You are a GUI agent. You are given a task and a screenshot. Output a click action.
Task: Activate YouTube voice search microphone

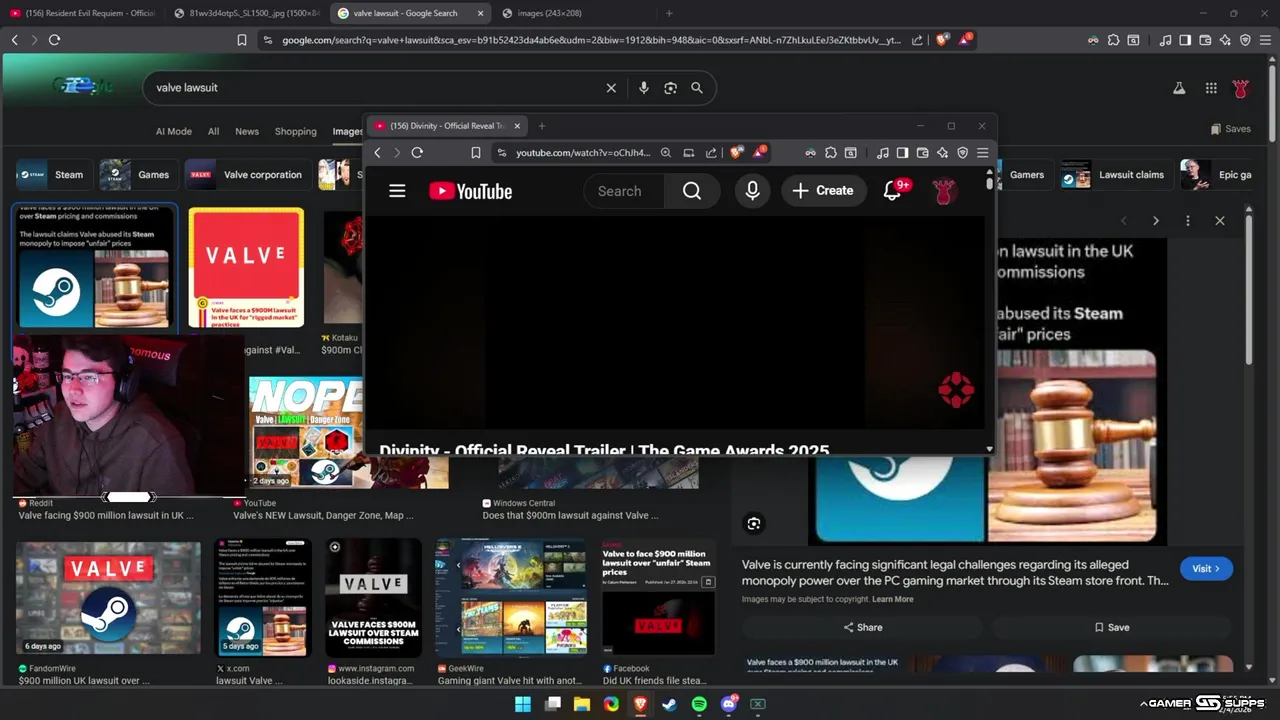[x=753, y=191]
